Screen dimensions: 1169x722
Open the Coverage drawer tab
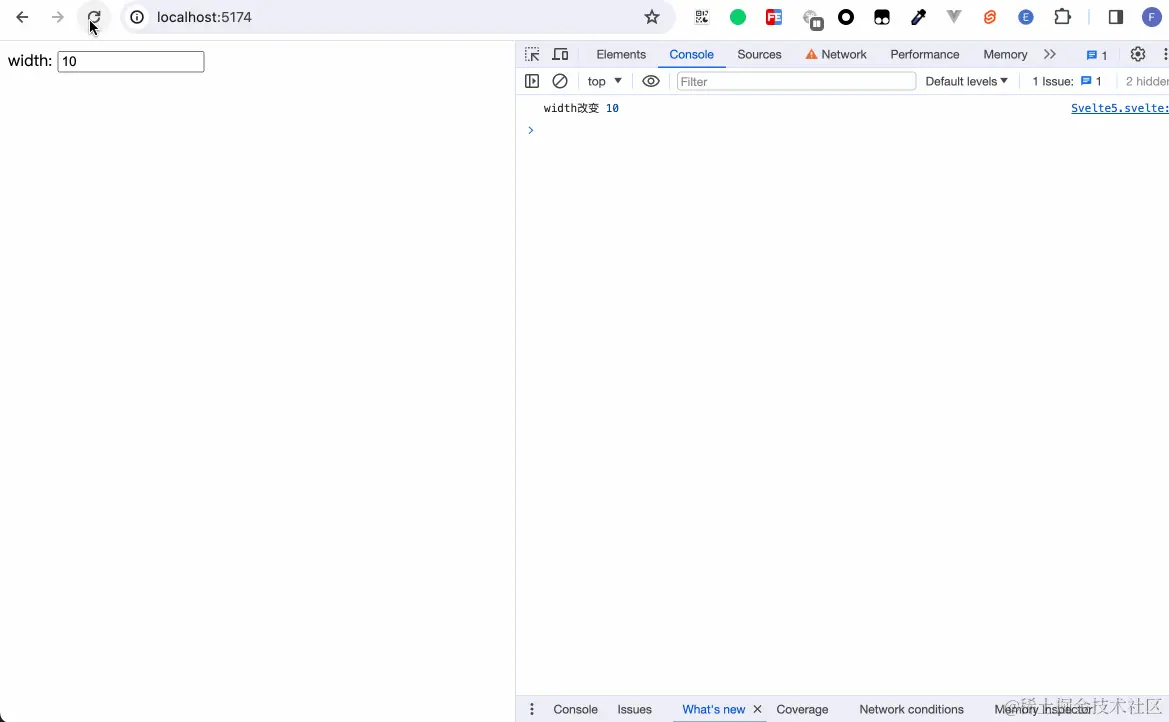[802, 709]
